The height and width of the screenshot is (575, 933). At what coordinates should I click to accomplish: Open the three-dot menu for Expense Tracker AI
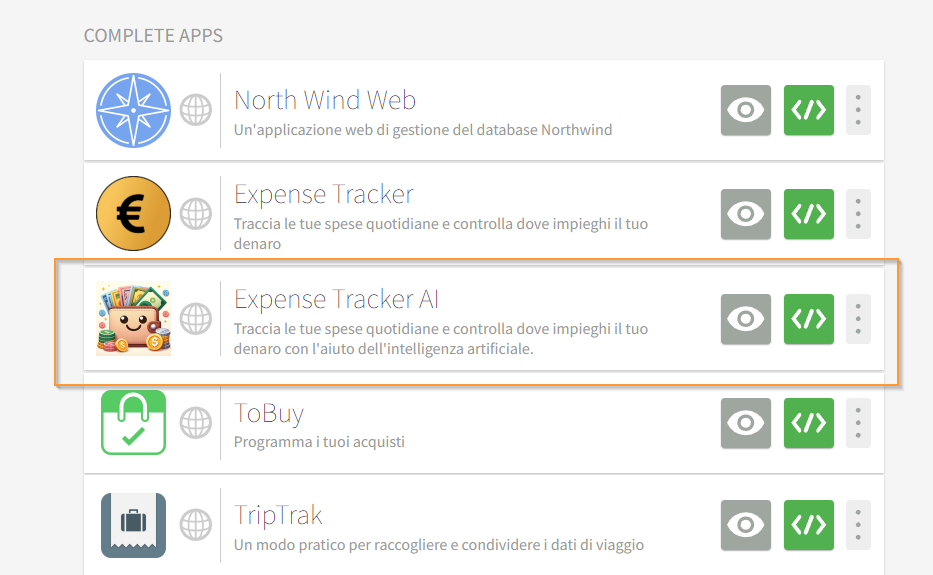tap(858, 319)
